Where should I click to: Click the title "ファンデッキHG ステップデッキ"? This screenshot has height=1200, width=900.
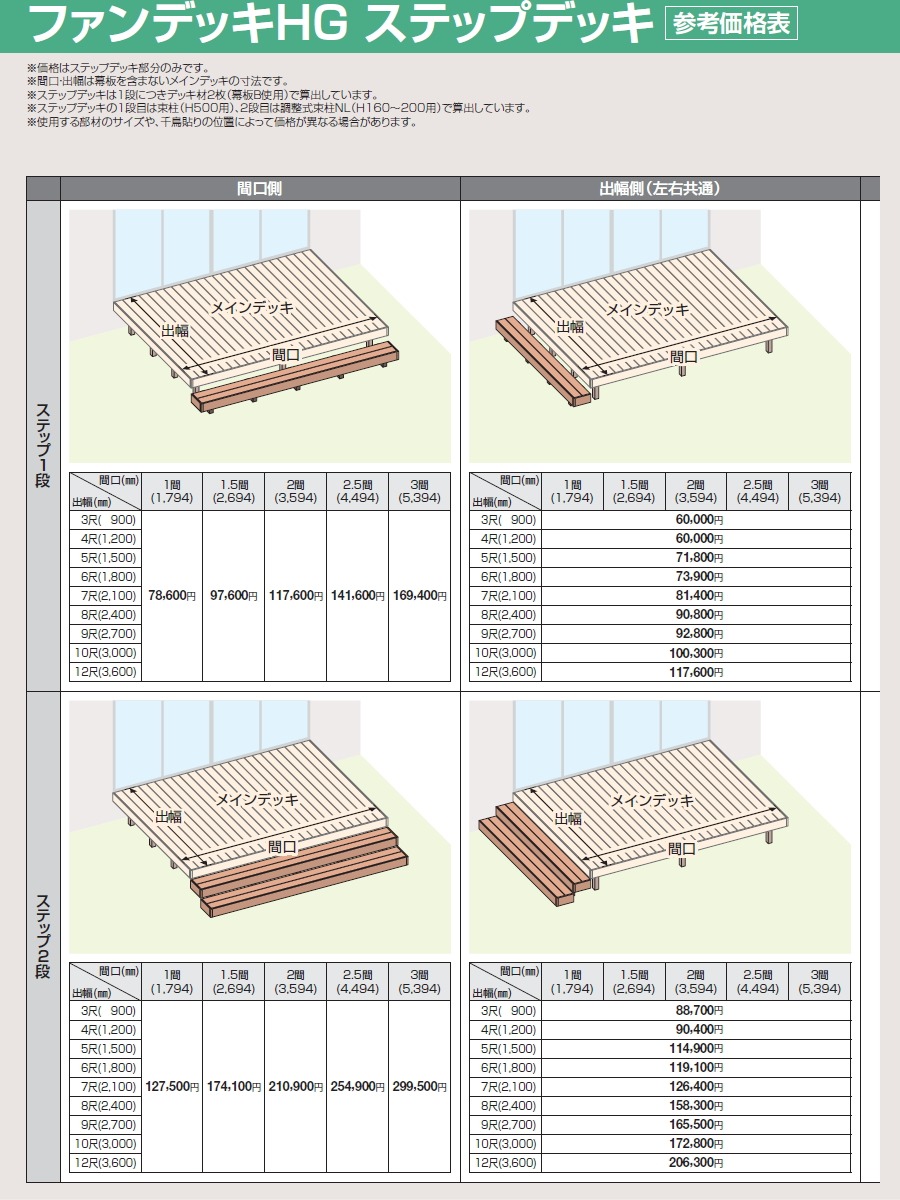[x=341, y=24]
